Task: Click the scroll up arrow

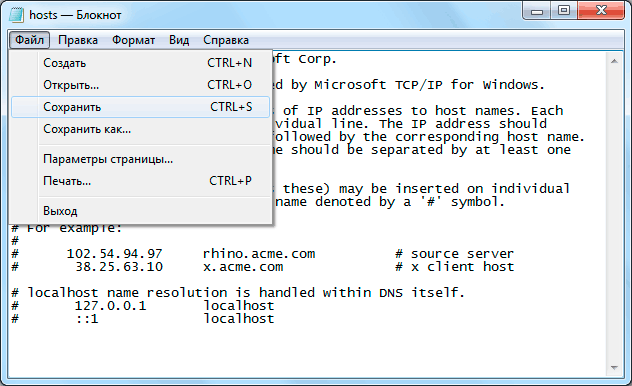Action: [x=614, y=61]
